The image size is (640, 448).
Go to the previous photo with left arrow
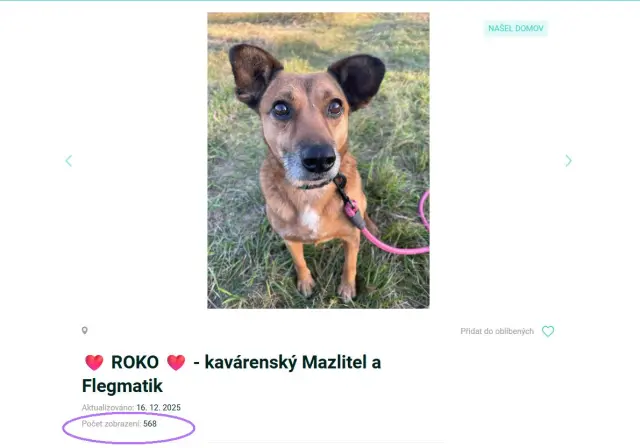(68, 161)
